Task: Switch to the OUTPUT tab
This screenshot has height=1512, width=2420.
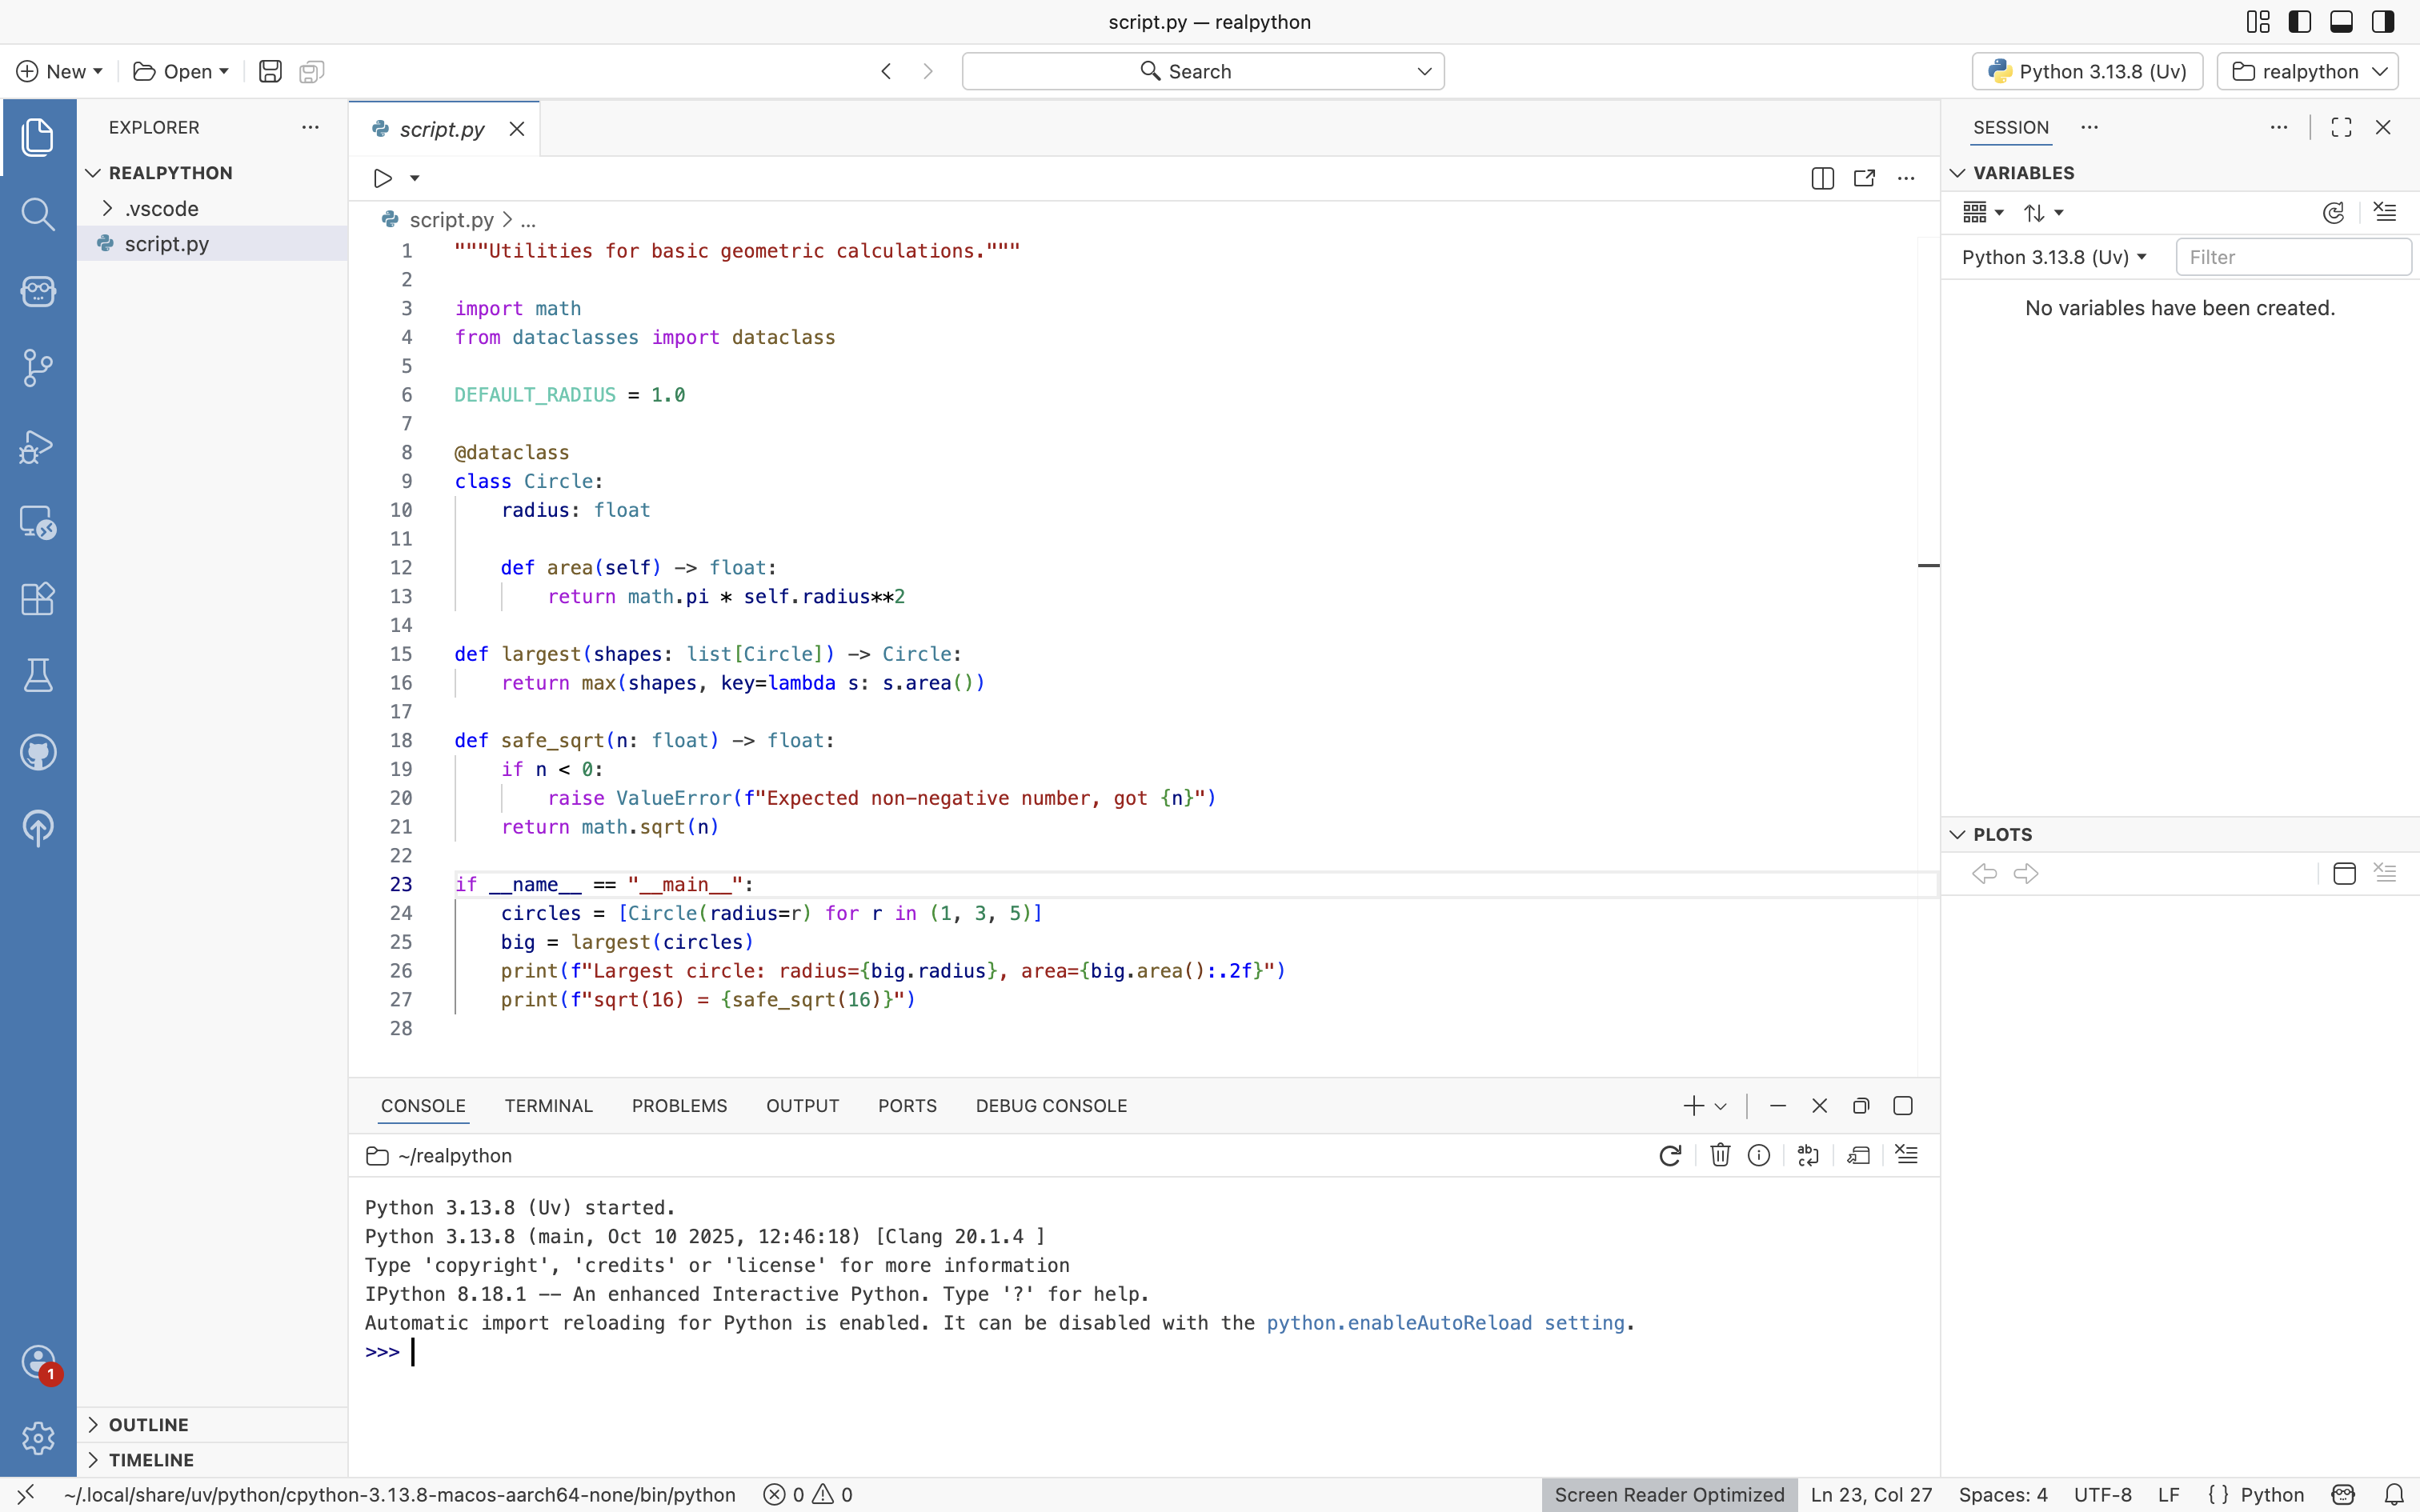Action: click(802, 1106)
